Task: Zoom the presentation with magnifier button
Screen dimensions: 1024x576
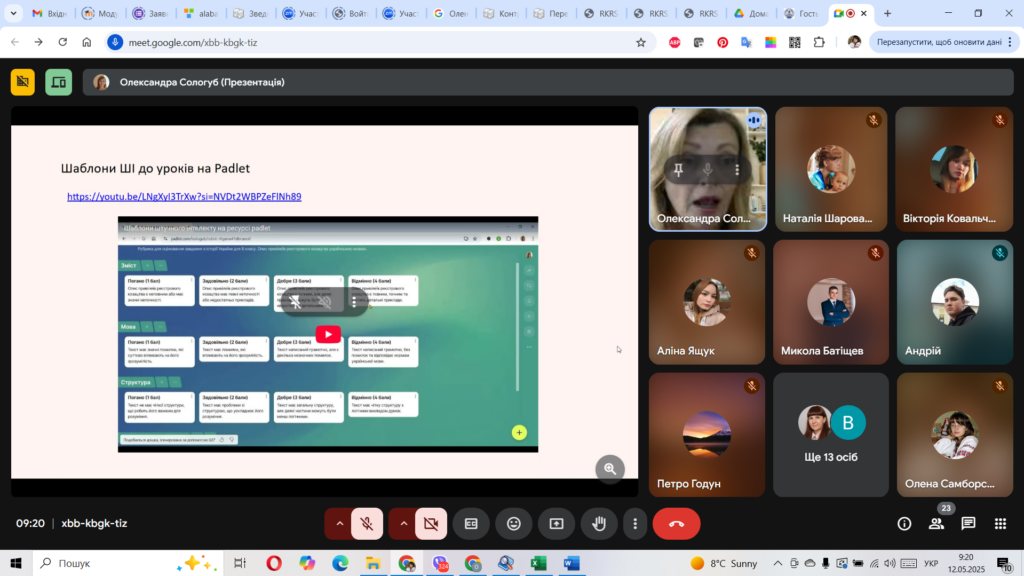Action: coord(610,469)
